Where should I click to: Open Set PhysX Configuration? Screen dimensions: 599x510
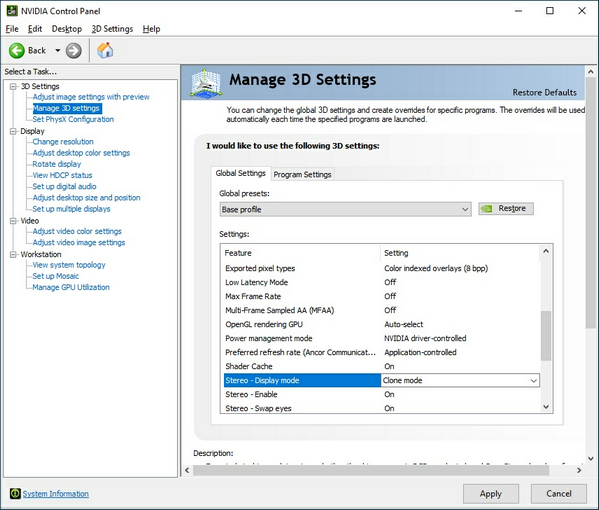pos(73,119)
